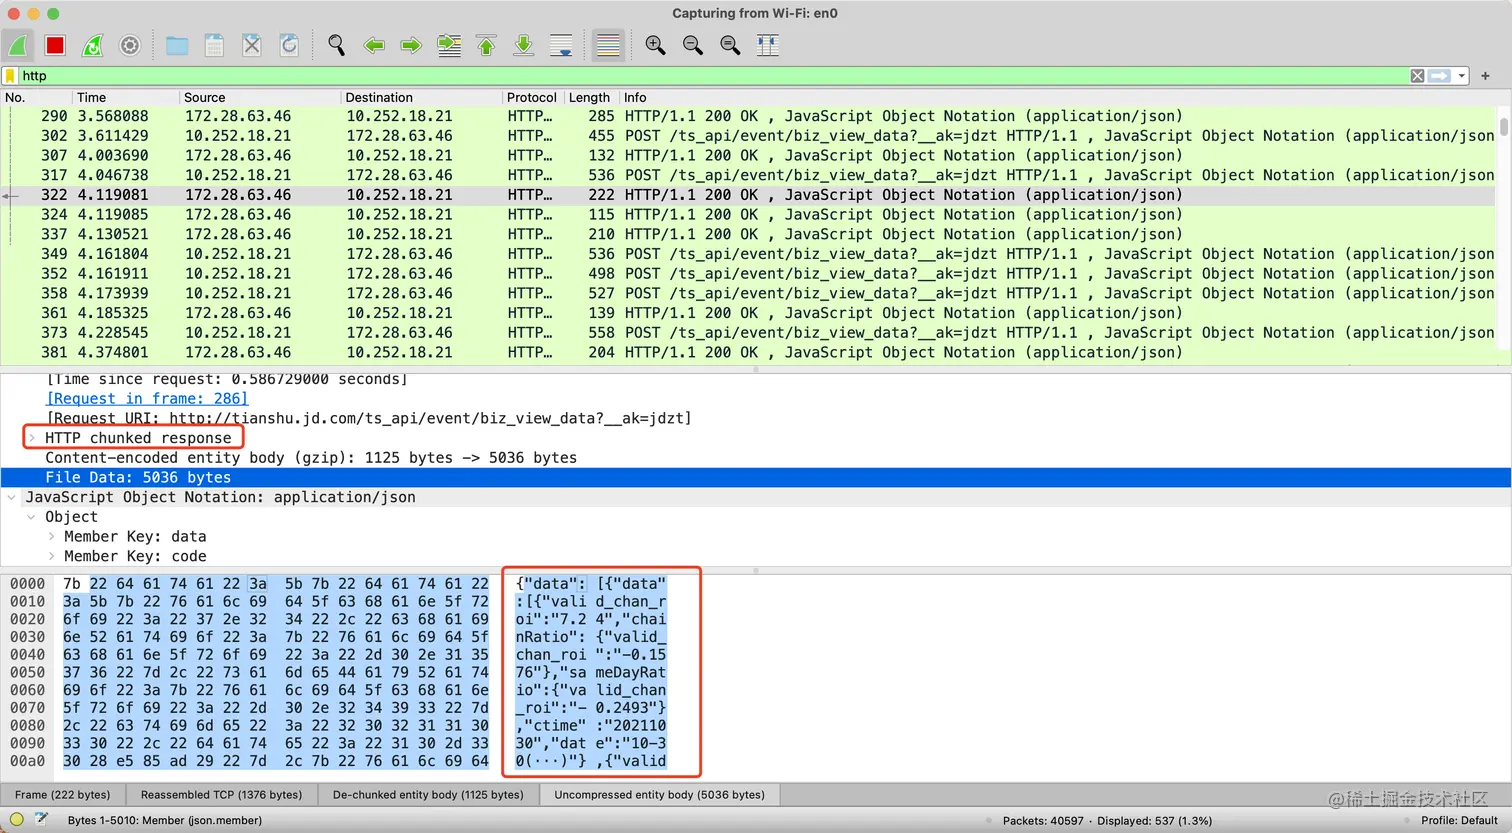Jump to the first packet
1512x833 pixels.
[x=486, y=45]
